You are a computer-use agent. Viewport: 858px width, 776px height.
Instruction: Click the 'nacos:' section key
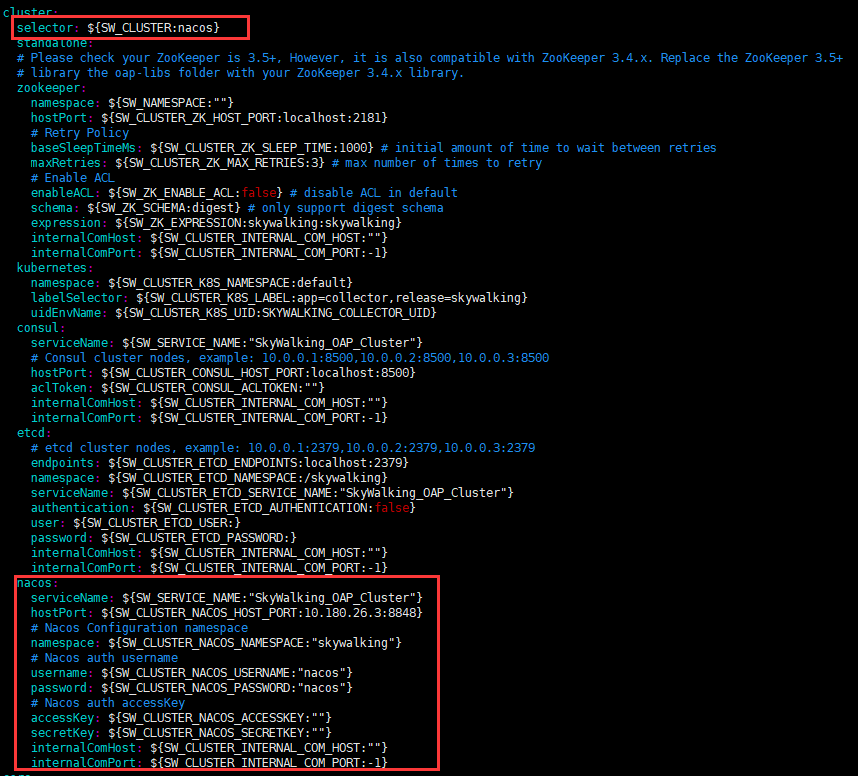pyautogui.click(x=37, y=583)
